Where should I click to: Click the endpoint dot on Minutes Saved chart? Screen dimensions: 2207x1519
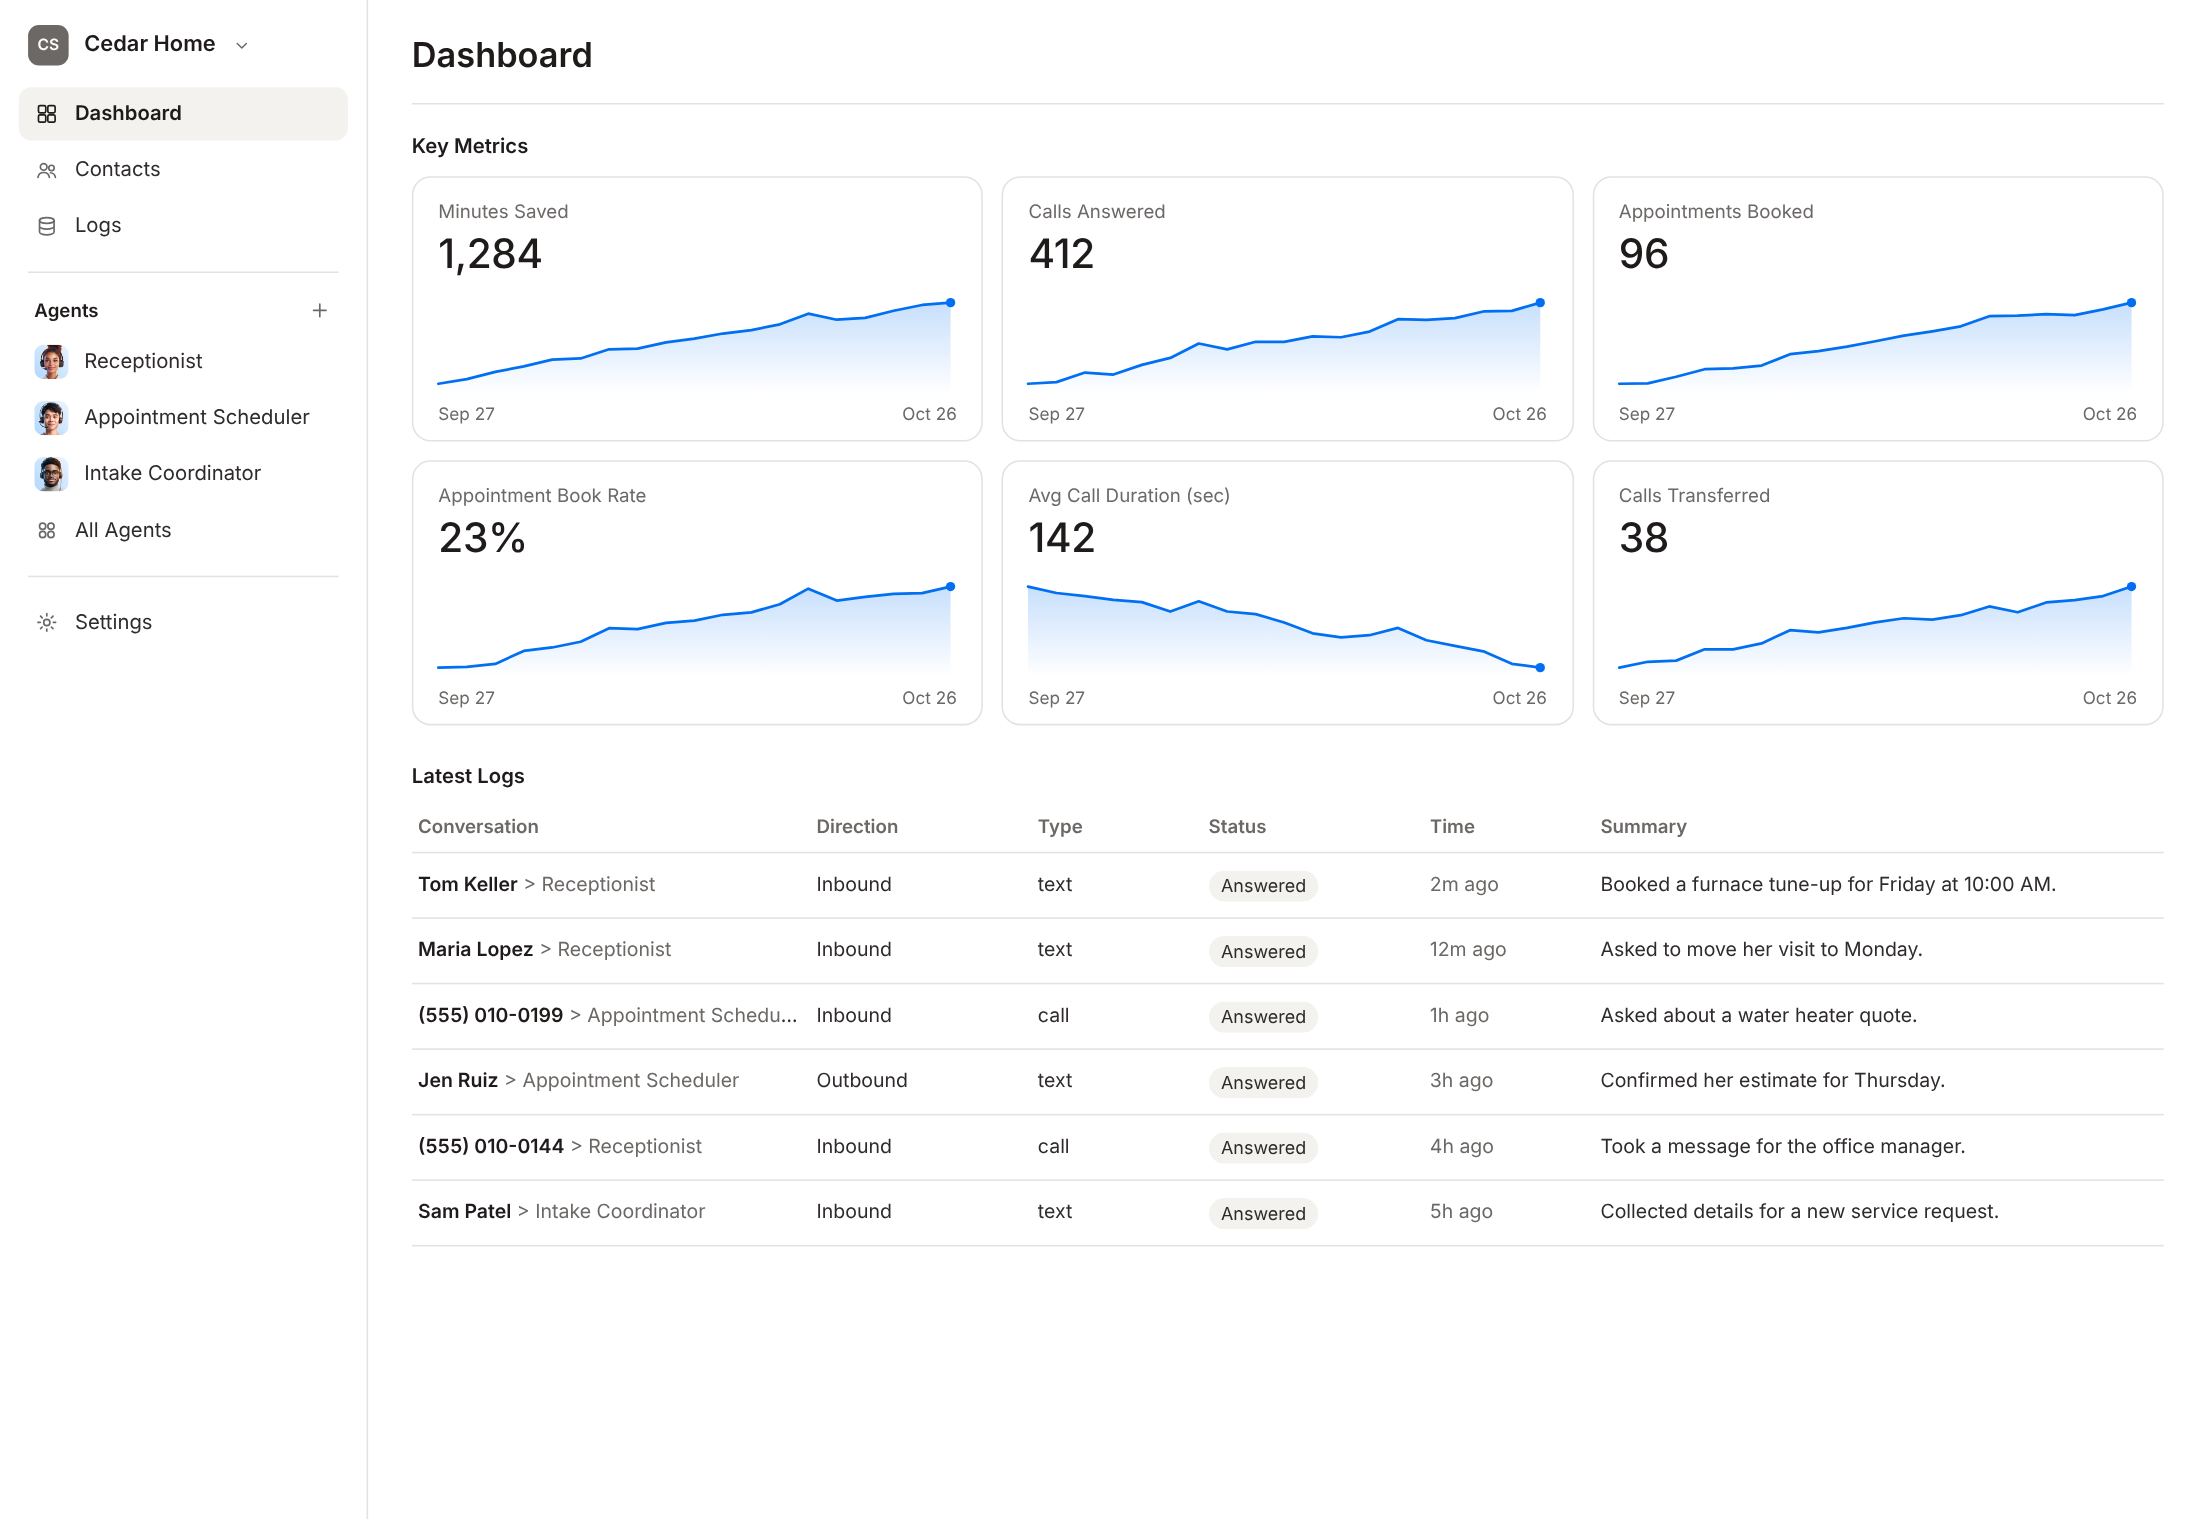point(950,302)
